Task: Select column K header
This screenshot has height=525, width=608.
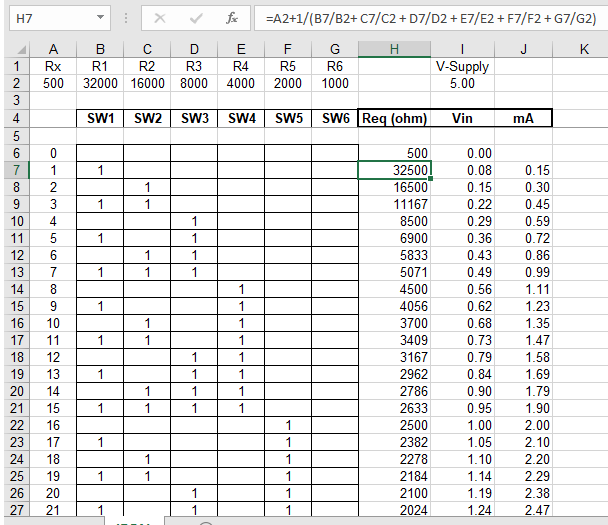Action: coord(584,49)
